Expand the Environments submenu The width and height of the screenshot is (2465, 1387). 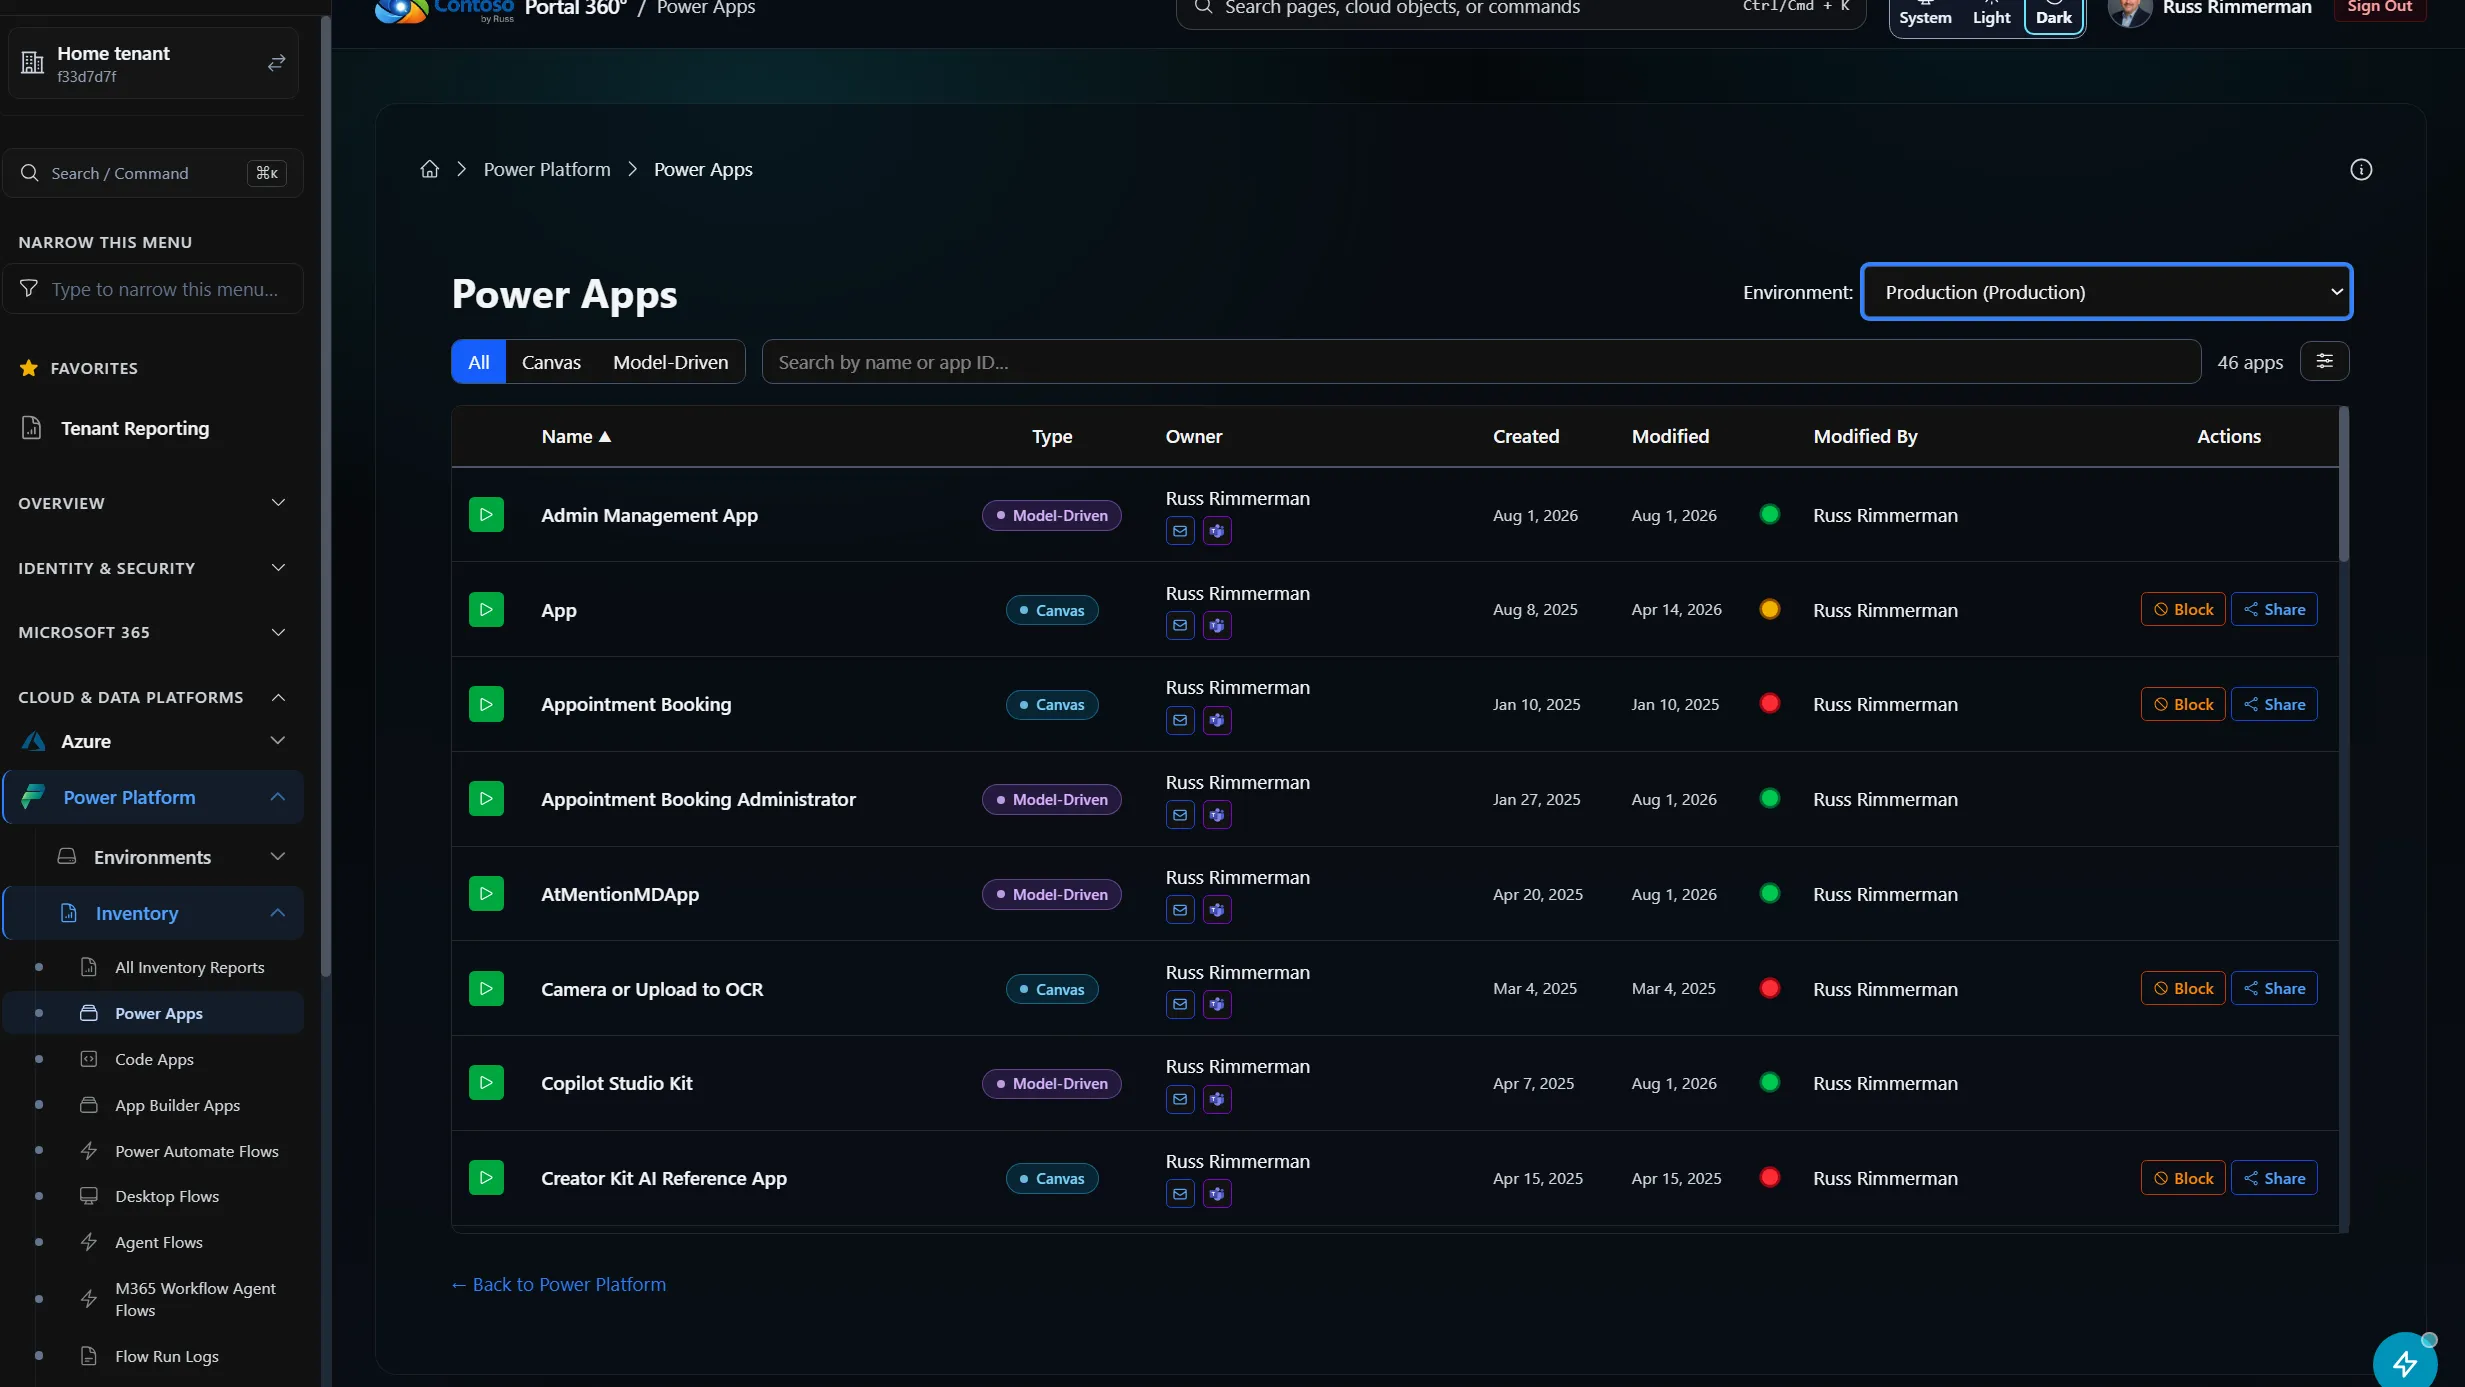click(170, 857)
